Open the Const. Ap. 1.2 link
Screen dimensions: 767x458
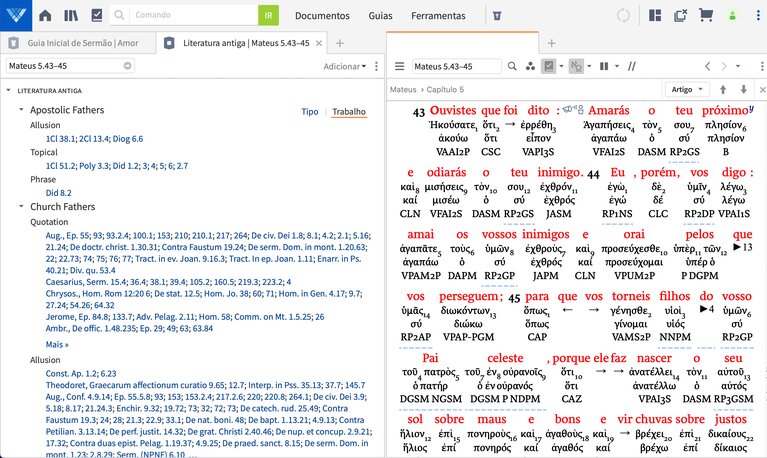70,373
